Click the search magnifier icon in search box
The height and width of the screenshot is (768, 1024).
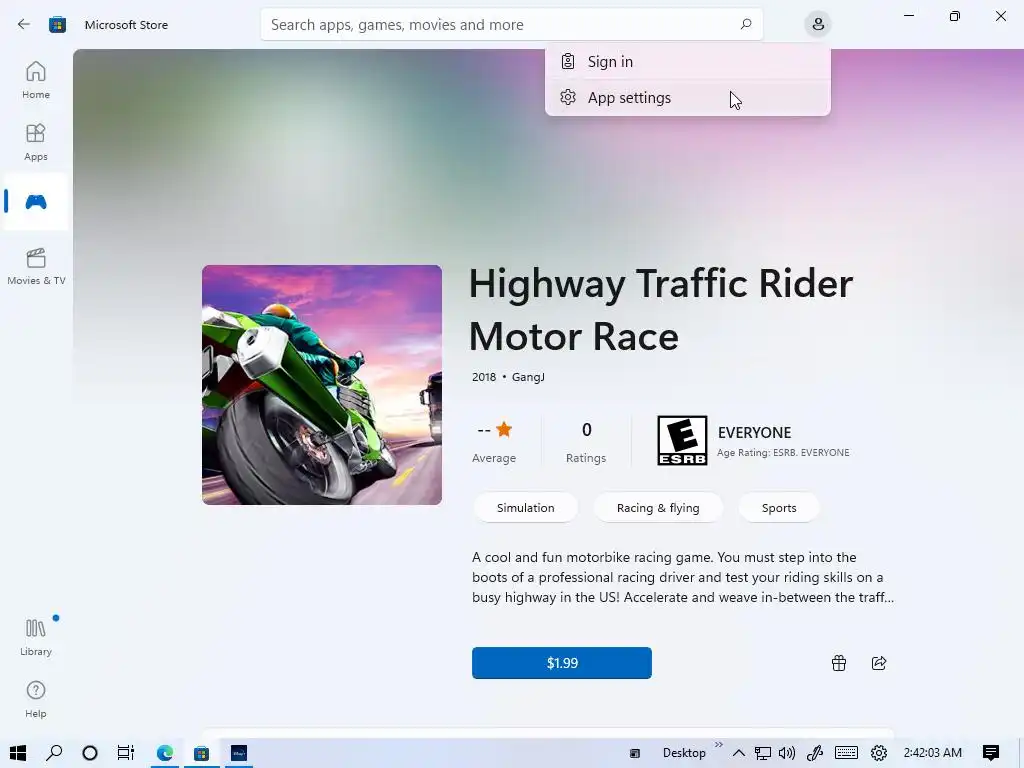746,24
